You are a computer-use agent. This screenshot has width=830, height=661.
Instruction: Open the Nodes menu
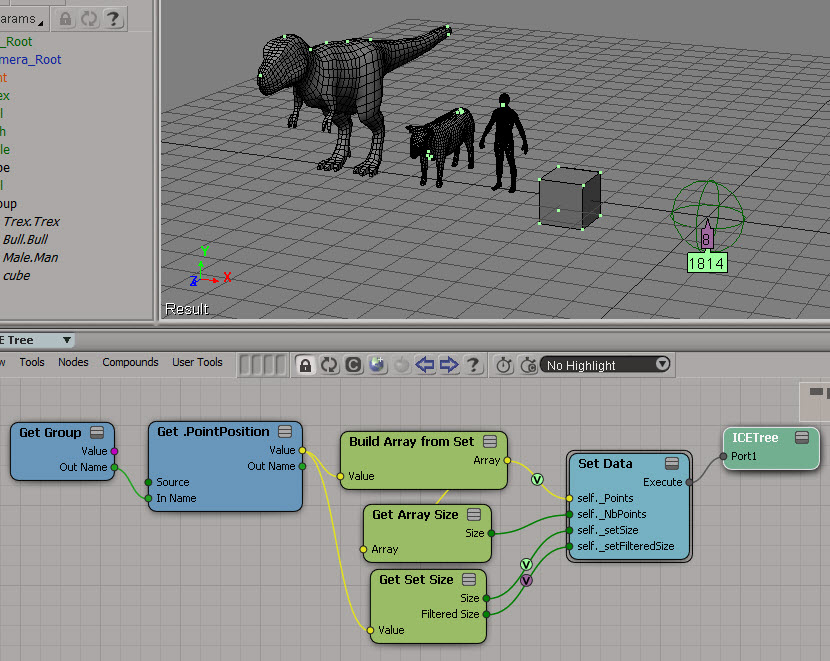point(73,362)
